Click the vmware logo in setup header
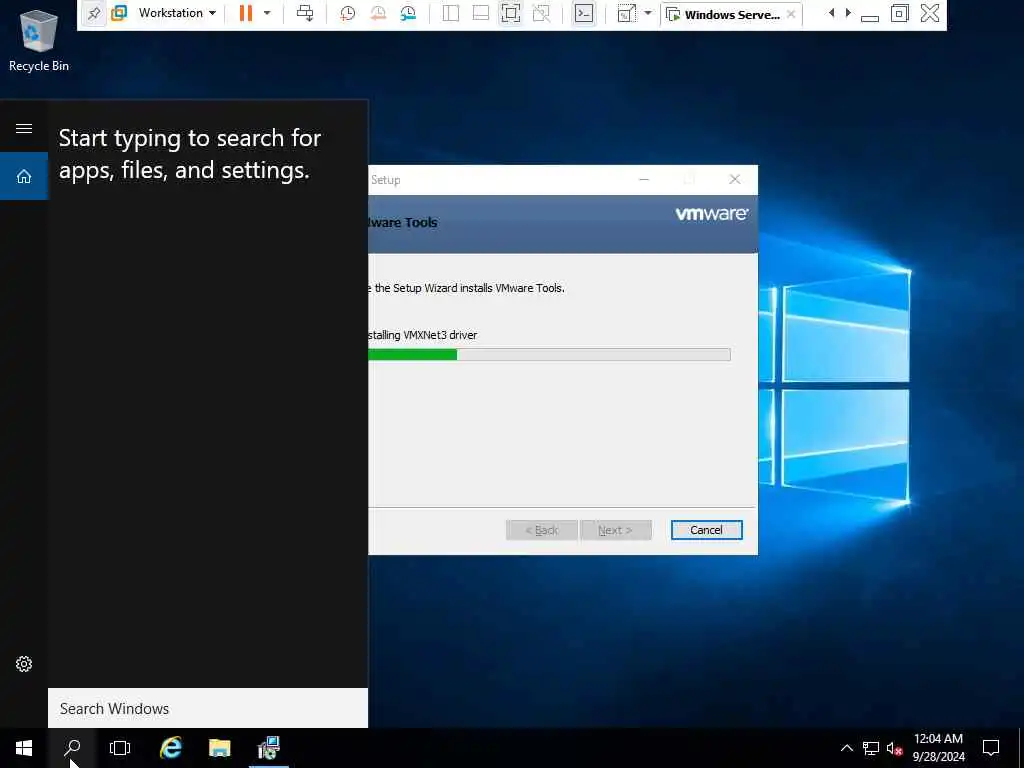Viewport: 1024px width, 768px height. 712,214
